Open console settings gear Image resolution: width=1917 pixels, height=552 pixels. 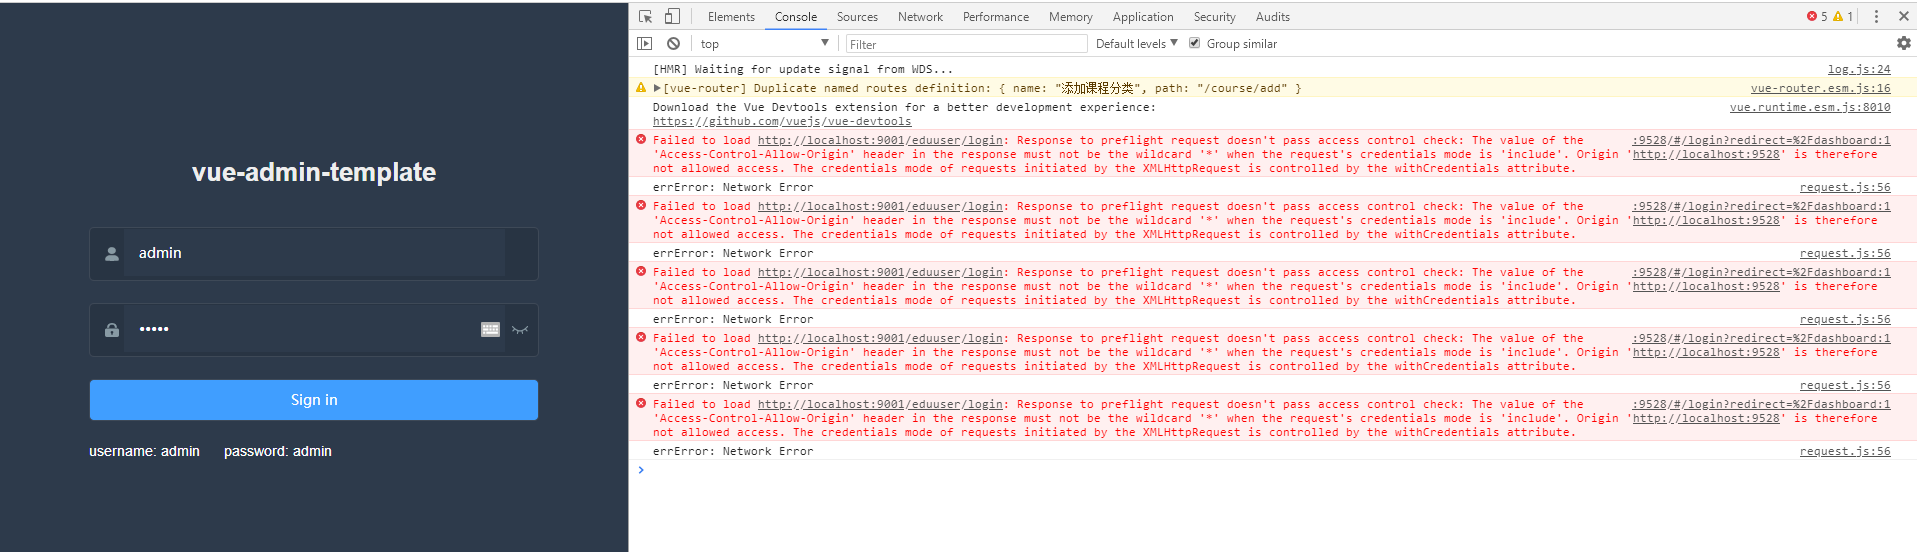[x=1903, y=43]
